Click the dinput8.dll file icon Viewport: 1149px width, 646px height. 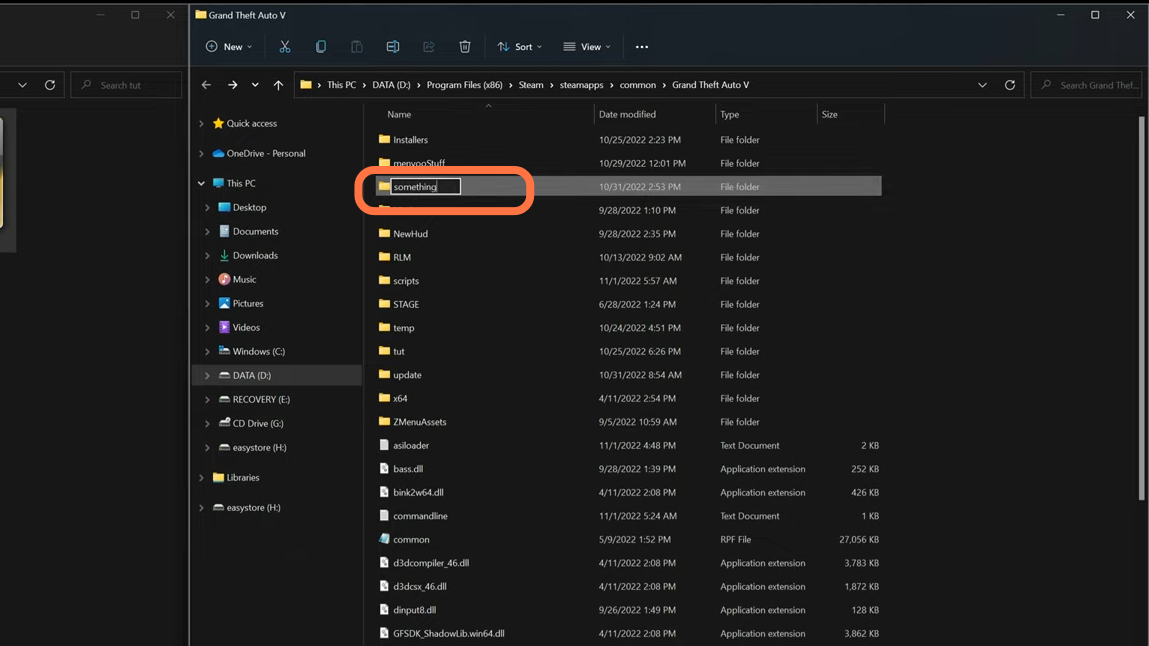(384, 609)
